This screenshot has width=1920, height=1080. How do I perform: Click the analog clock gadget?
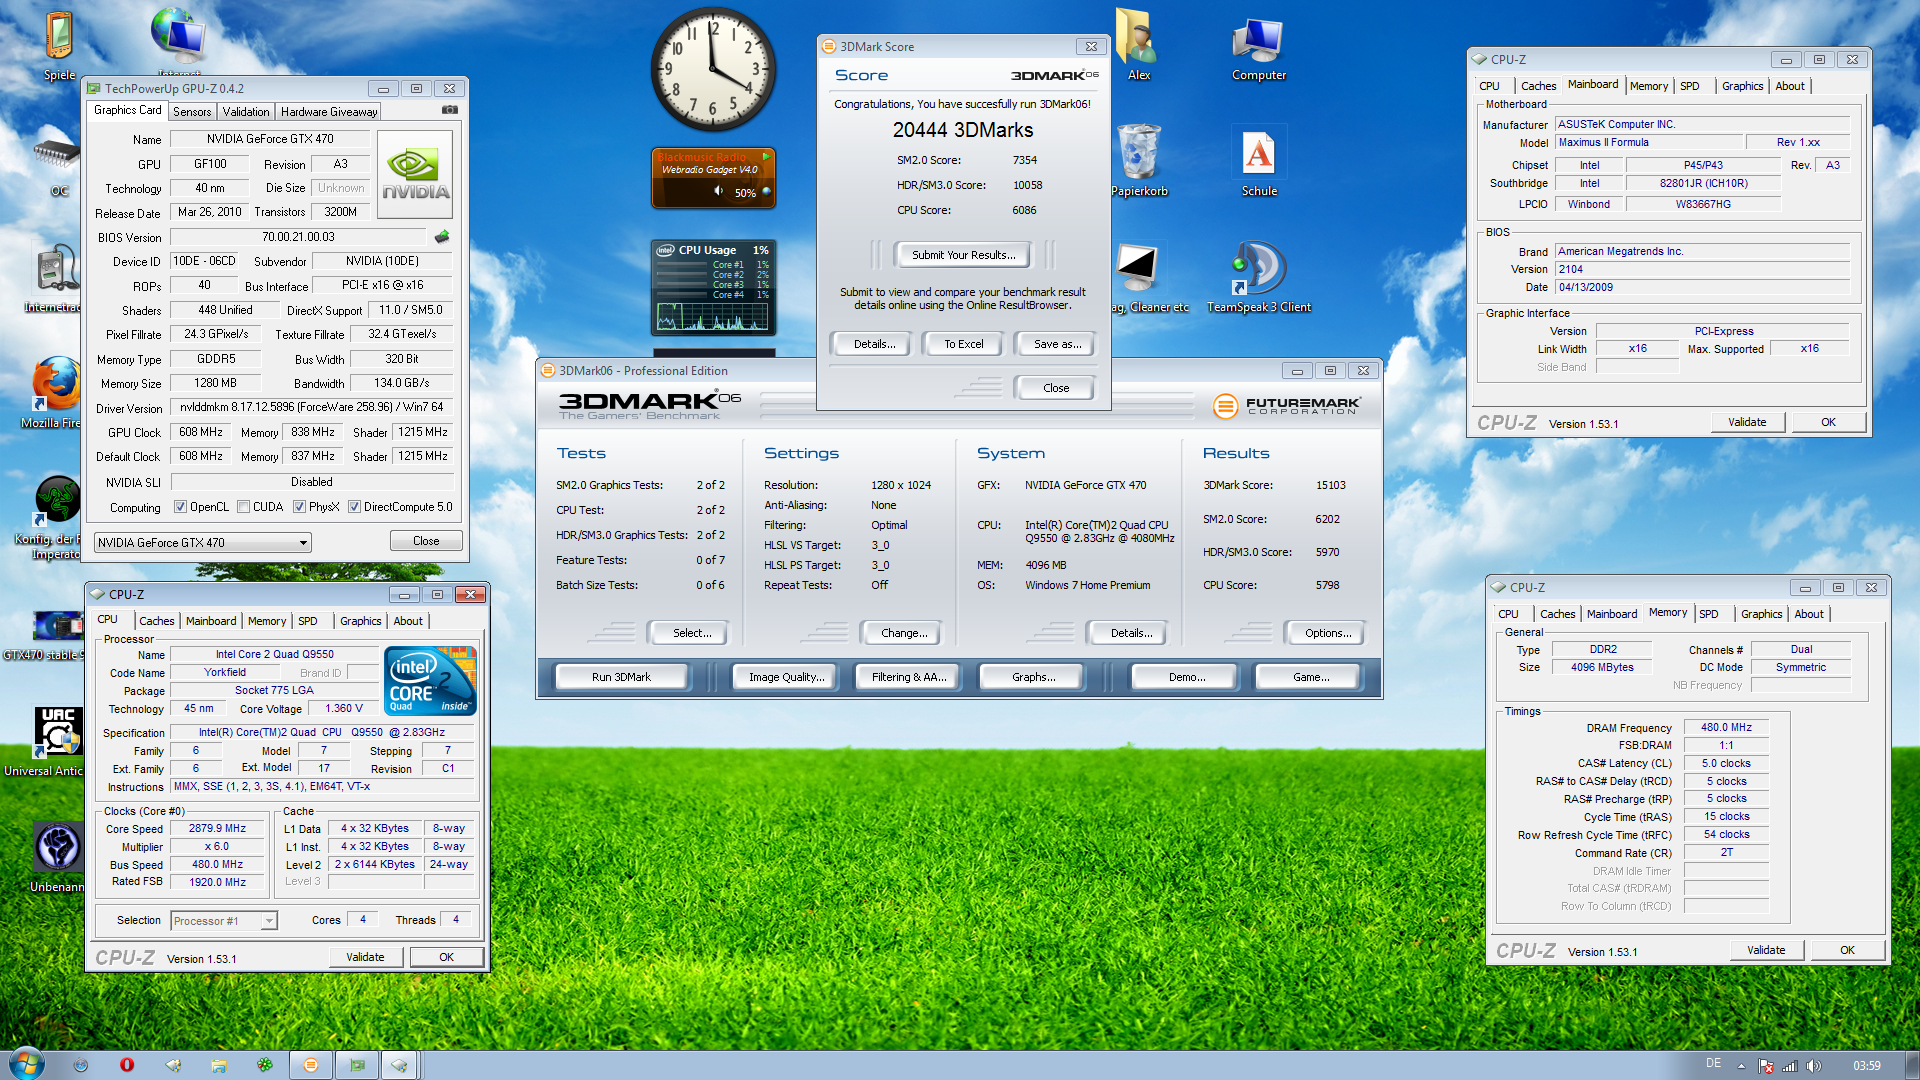713,70
